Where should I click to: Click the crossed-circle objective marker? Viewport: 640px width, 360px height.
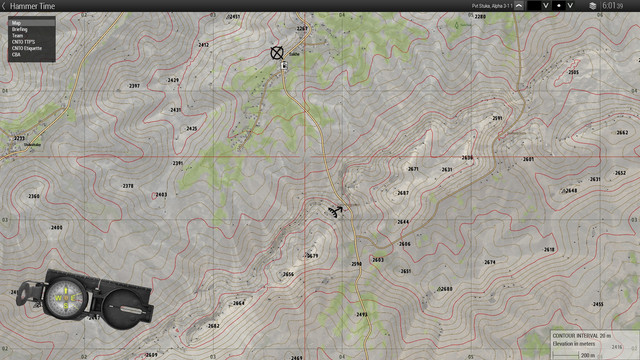(x=277, y=53)
